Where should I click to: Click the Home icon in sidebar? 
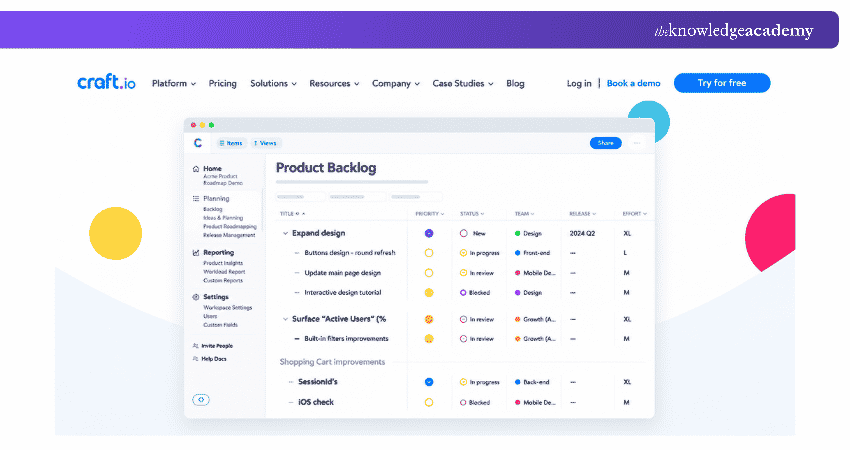pyautogui.click(x=196, y=169)
